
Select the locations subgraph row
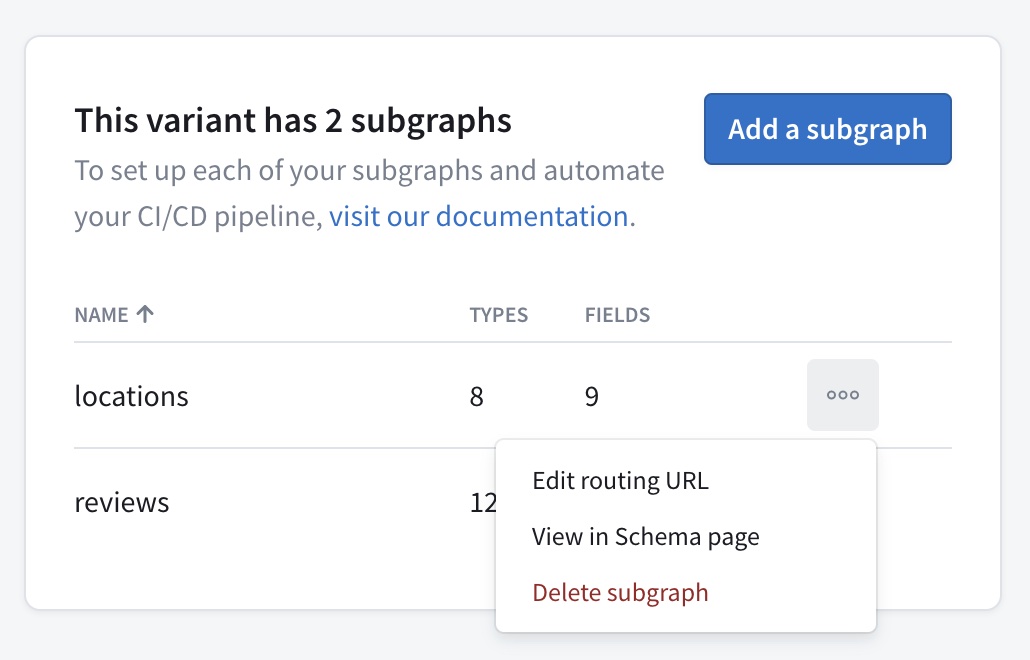300,395
